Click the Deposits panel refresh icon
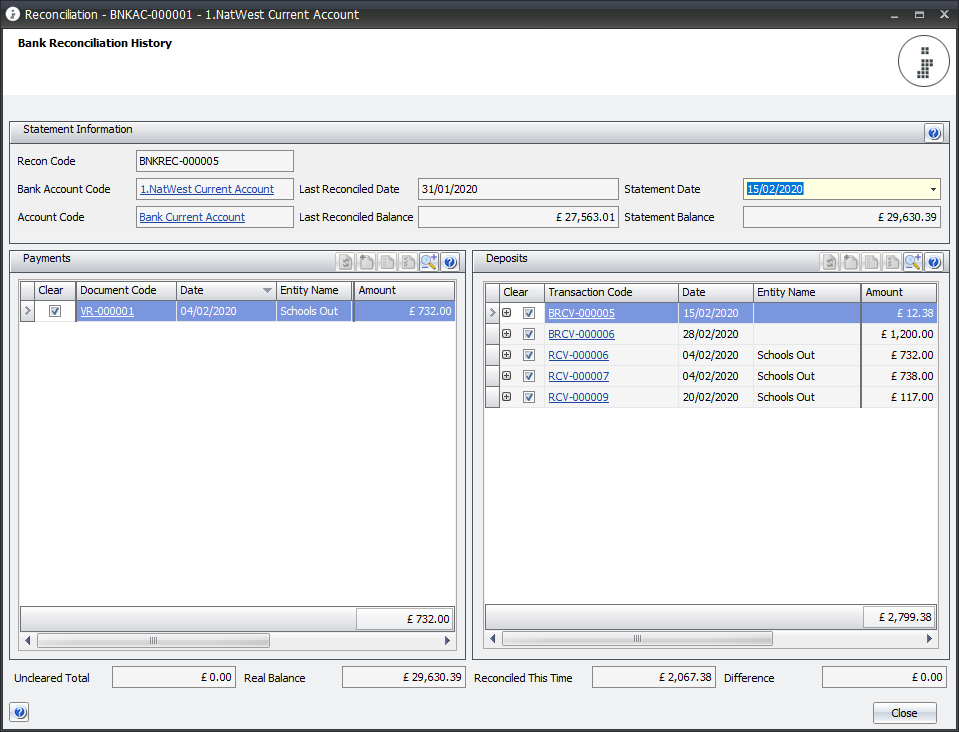The width and height of the screenshot is (959, 732). [830, 262]
